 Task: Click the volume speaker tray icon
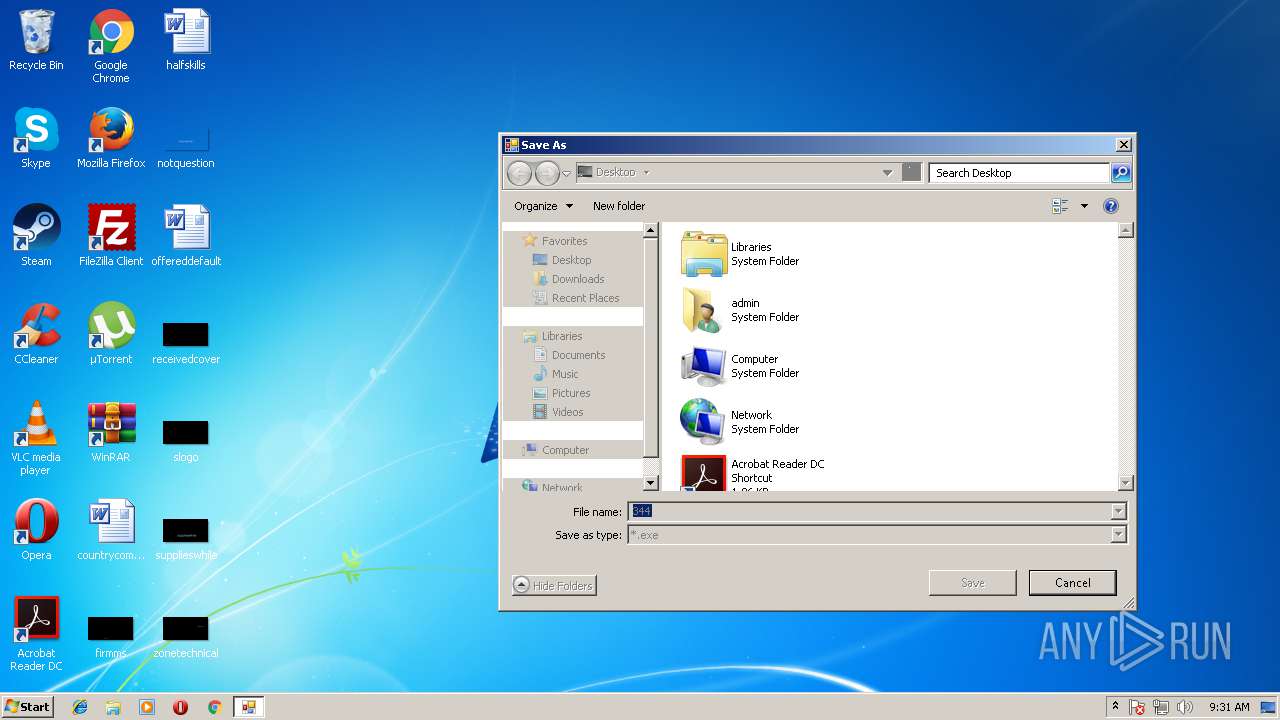1185,707
